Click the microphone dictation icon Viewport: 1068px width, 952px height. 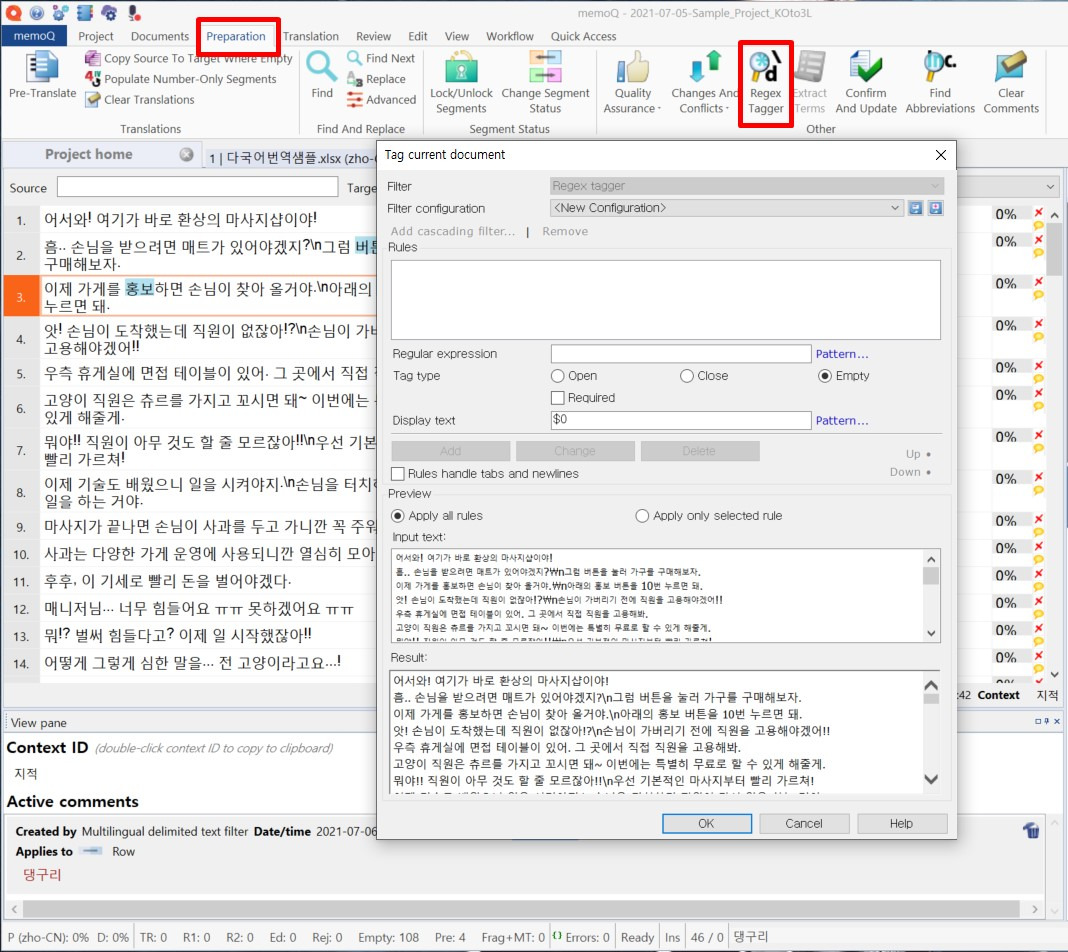click(x=134, y=12)
